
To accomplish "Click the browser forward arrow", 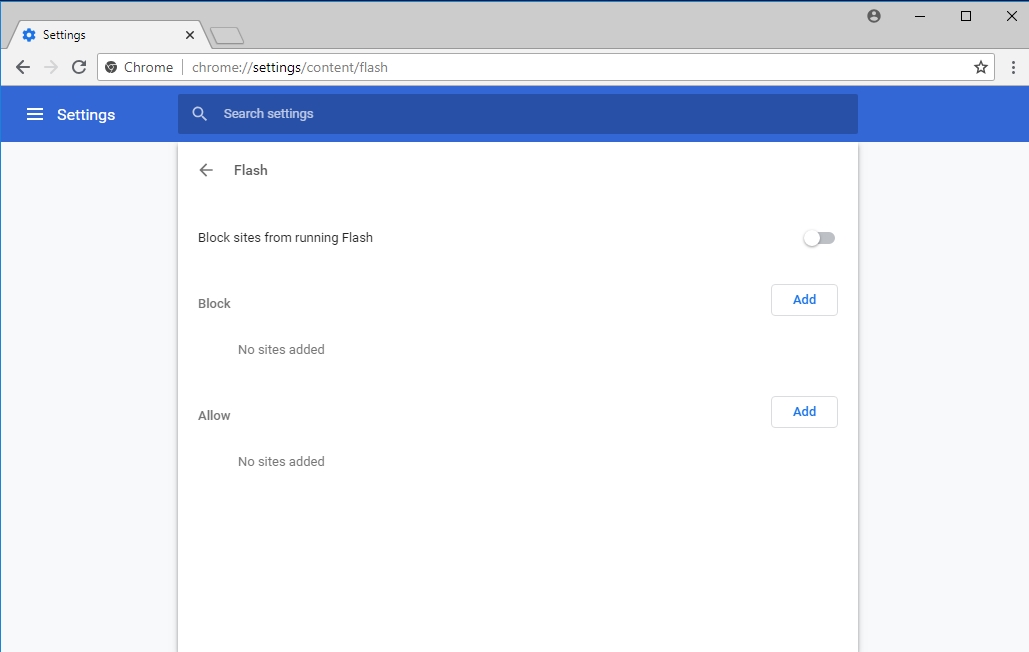I will point(51,67).
